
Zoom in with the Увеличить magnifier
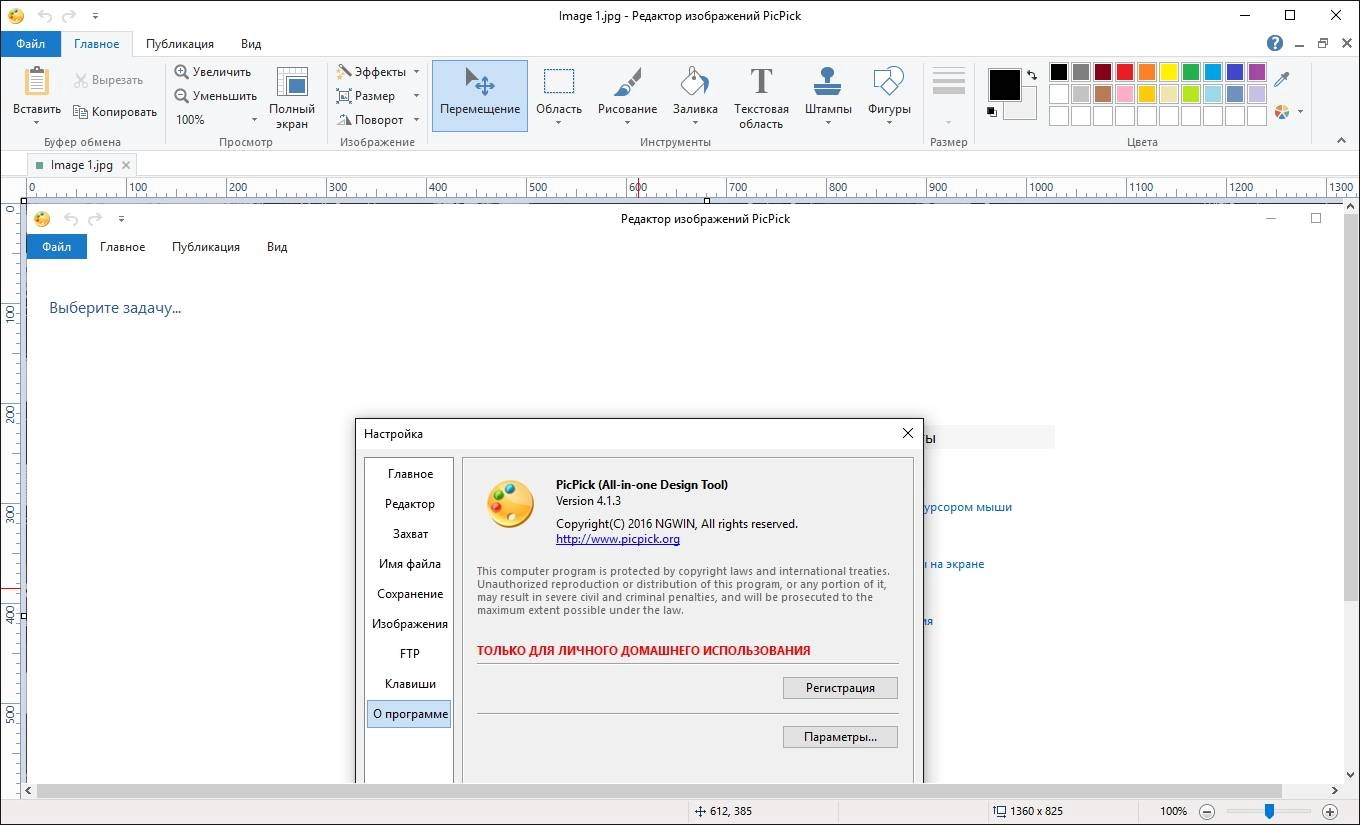click(x=213, y=72)
